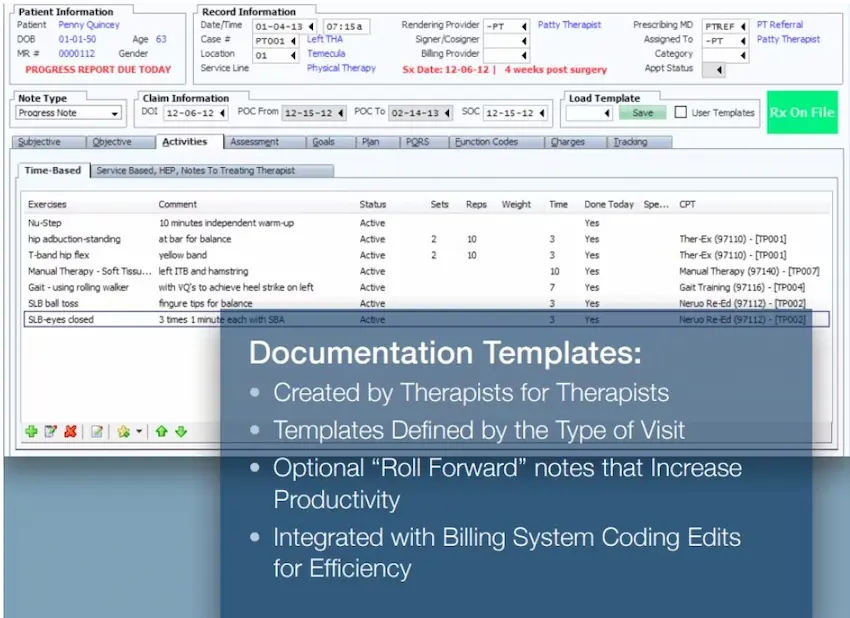The image size is (850, 618).
Task: Toggle Done Today for the Nu-Step exercise
Action: point(590,222)
